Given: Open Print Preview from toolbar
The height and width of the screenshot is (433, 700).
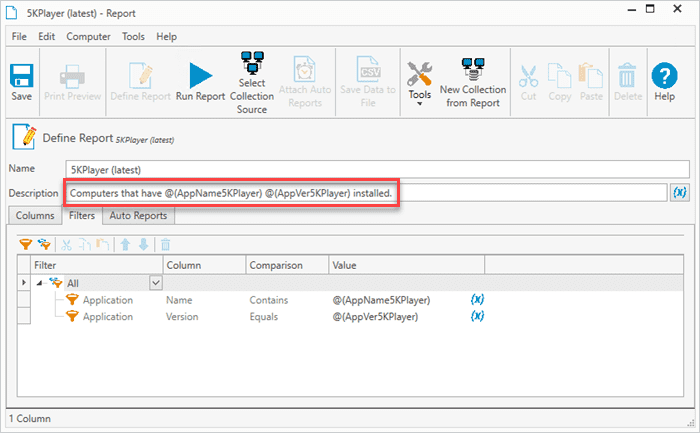Looking at the screenshot, I should point(72,82).
